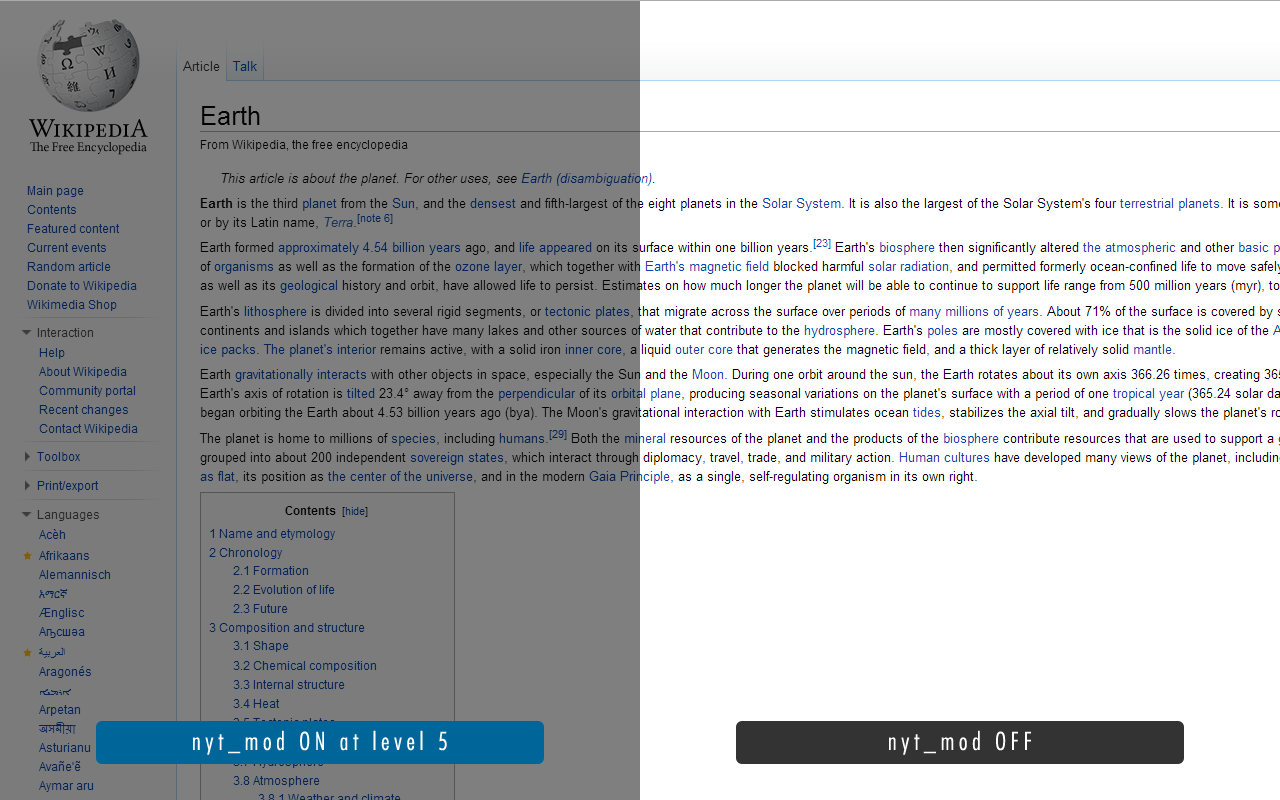Open the Solar System link
Image resolution: width=1280 pixels, height=800 pixels.
coord(801,204)
